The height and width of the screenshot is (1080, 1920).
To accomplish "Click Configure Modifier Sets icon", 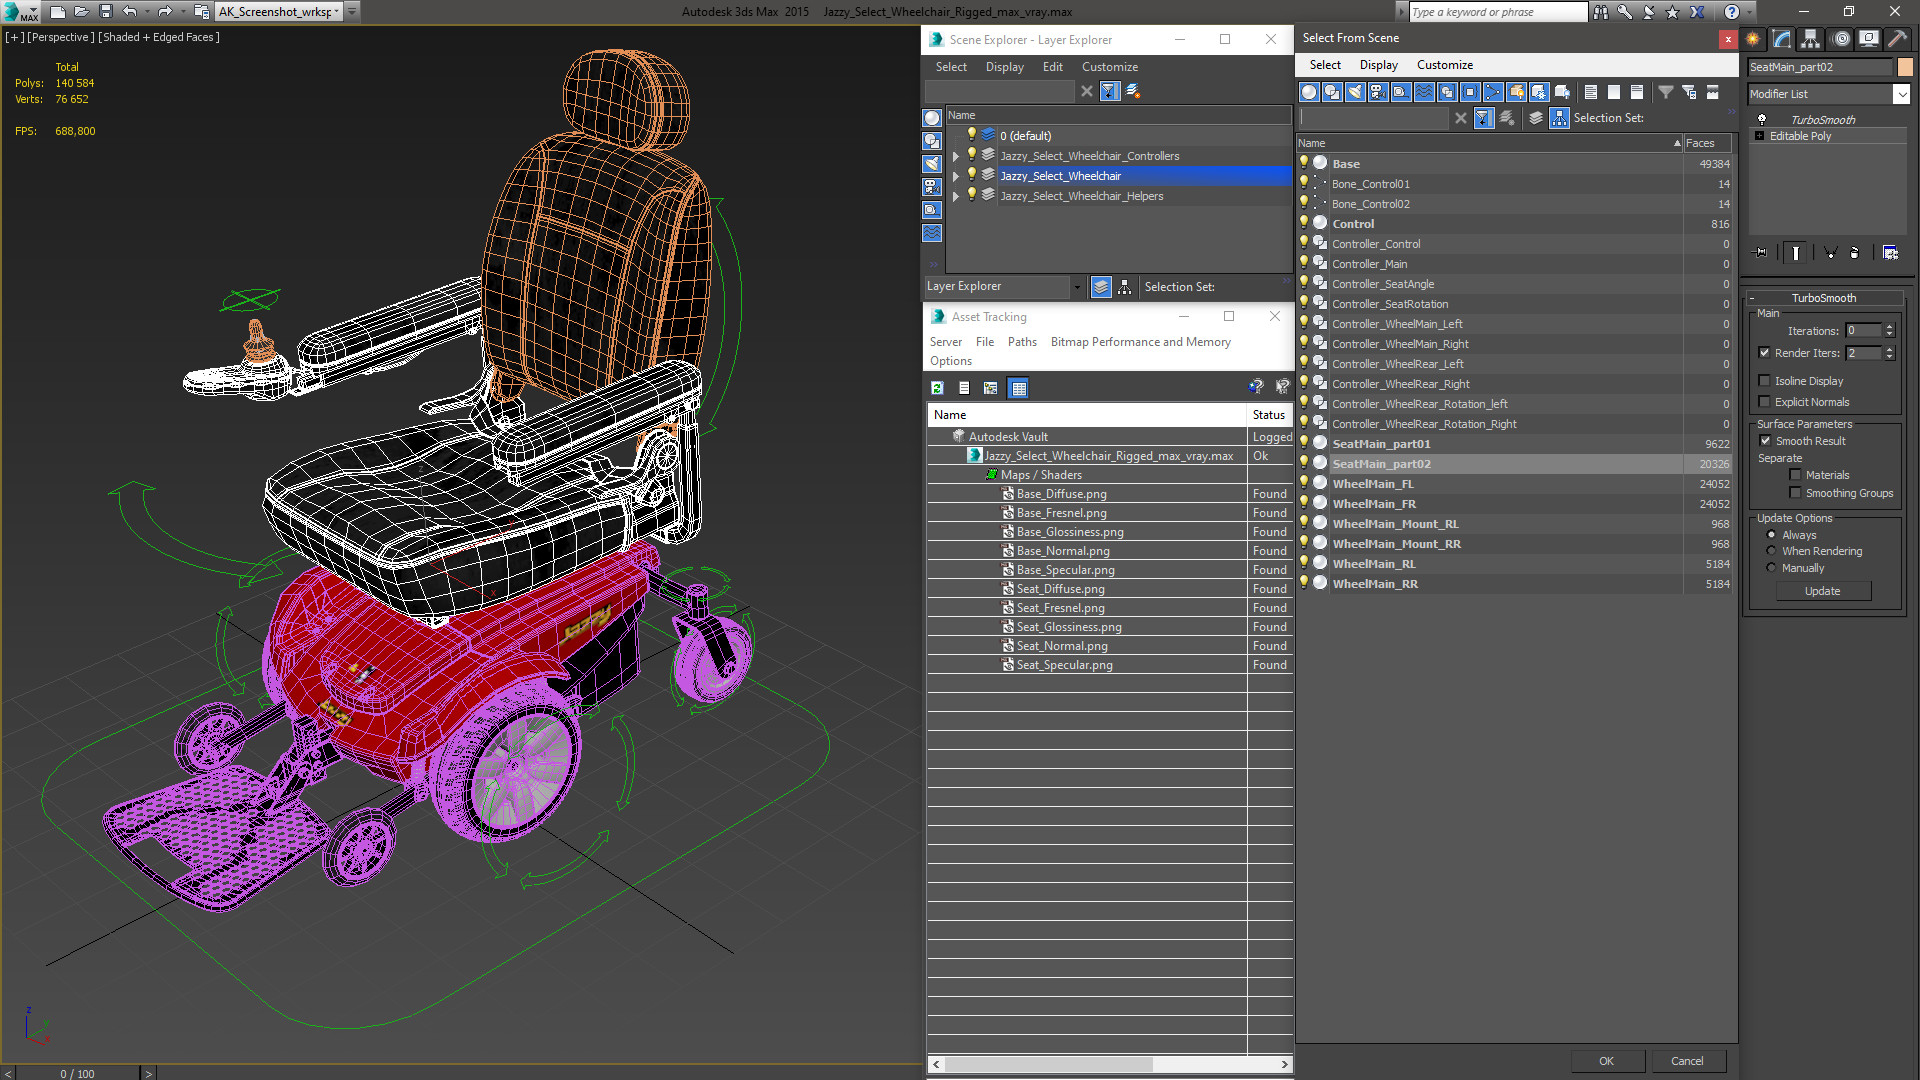I will (1890, 253).
